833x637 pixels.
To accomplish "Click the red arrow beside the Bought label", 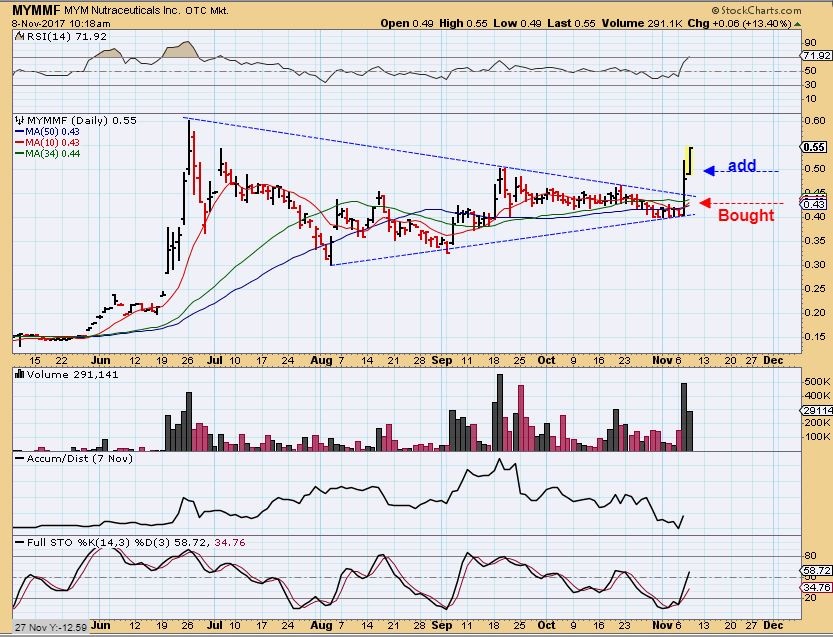I will (x=703, y=203).
